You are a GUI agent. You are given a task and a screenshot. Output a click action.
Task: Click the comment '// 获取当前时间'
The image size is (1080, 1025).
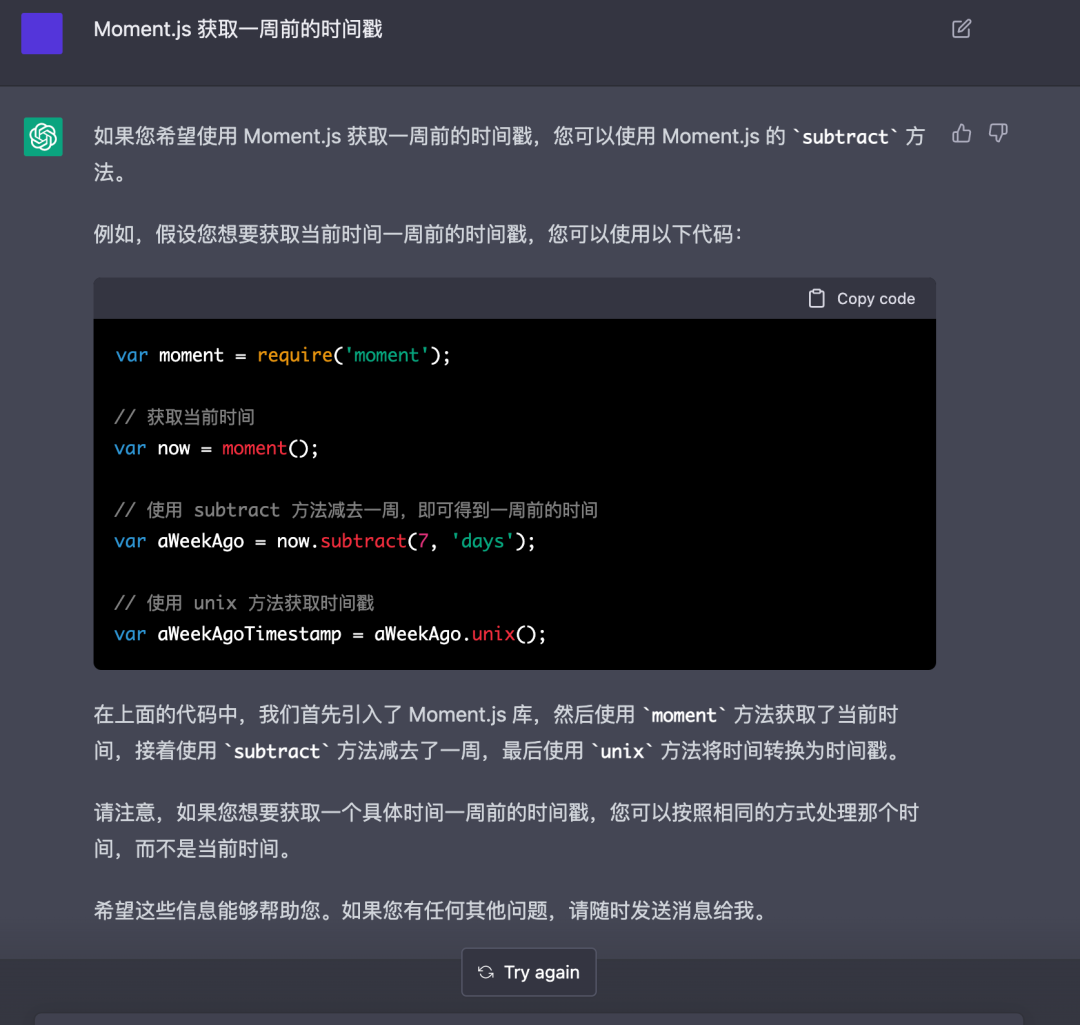coord(185,417)
